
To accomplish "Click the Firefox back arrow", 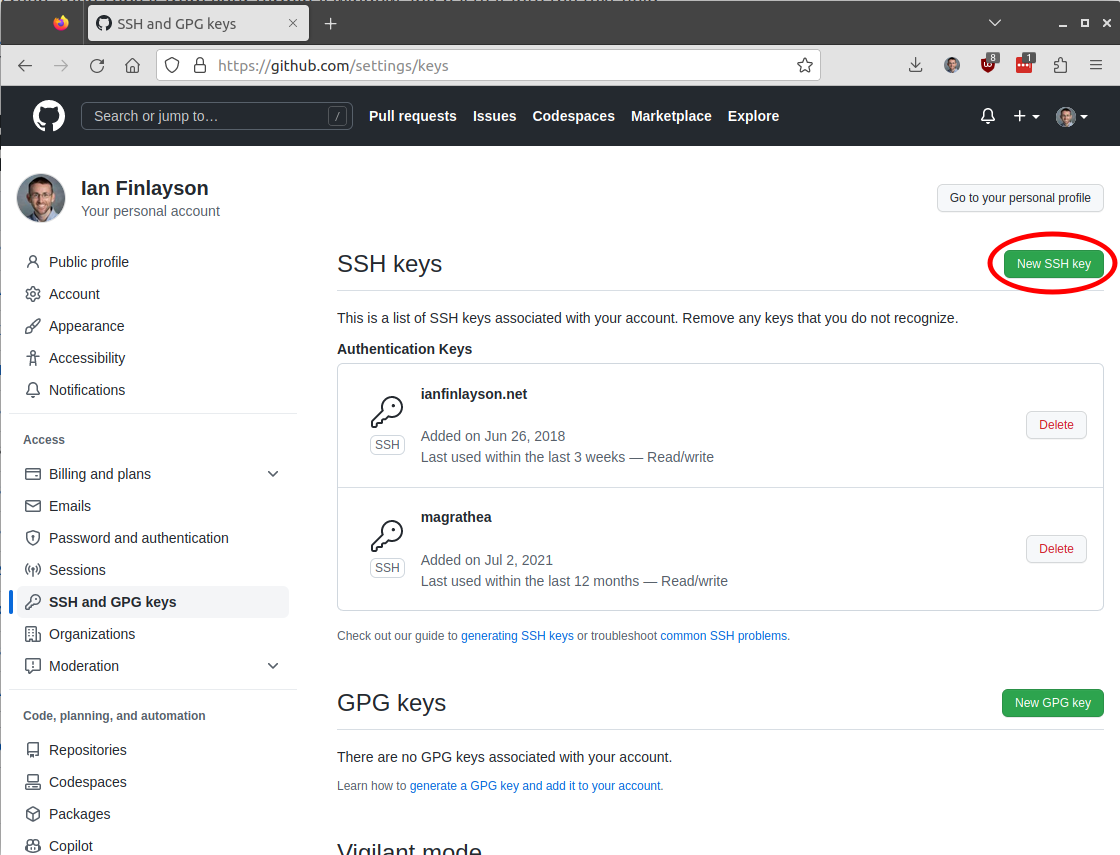I will pos(25,66).
